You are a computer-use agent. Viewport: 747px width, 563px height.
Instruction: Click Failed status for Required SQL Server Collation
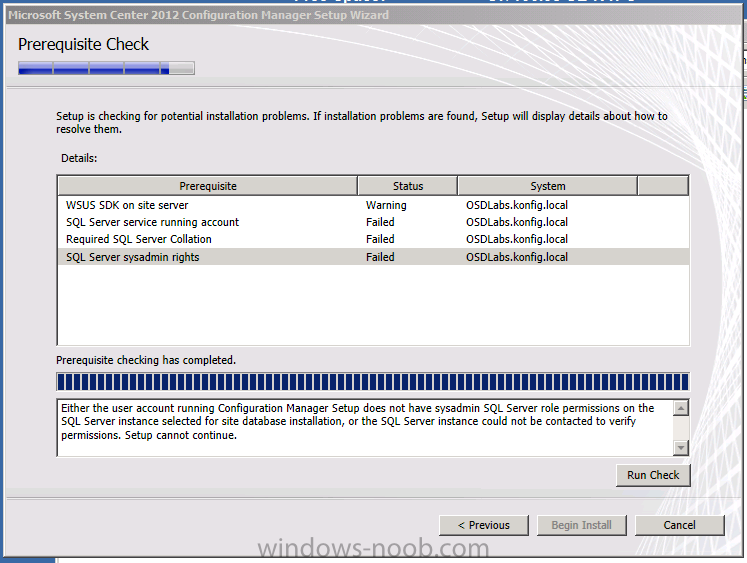(x=380, y=239)
